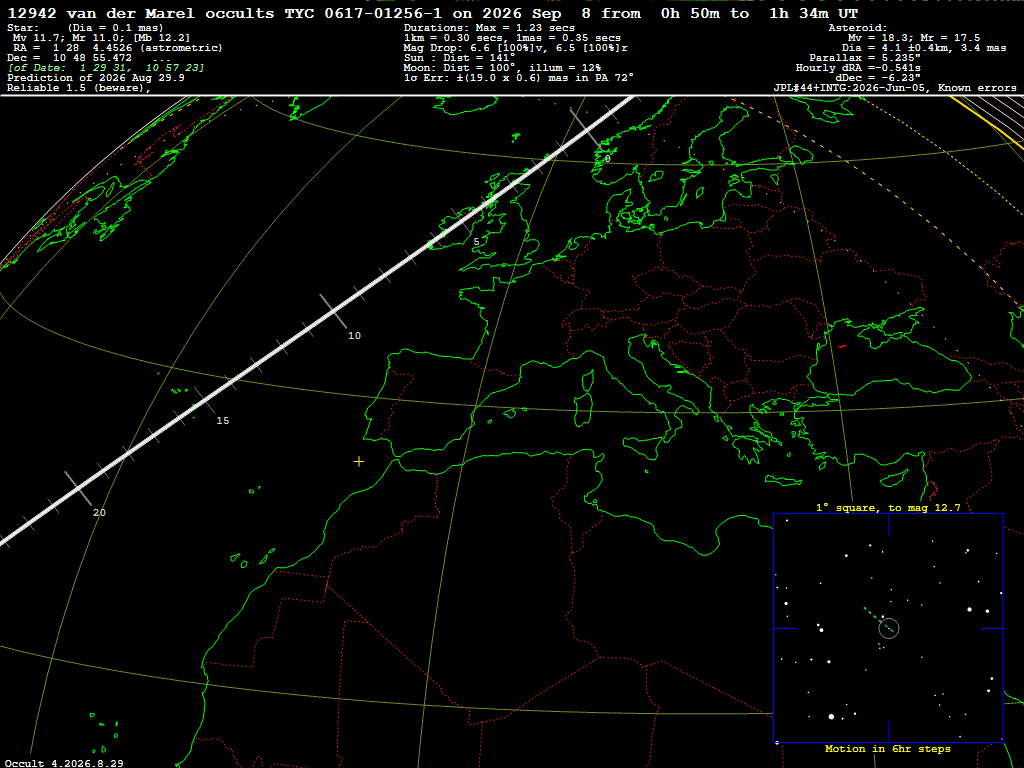Click the '1° square, to mag 12.7' caption
Image resolution: width=1024 pixels, height=768 pixels.
coord(888,507)
